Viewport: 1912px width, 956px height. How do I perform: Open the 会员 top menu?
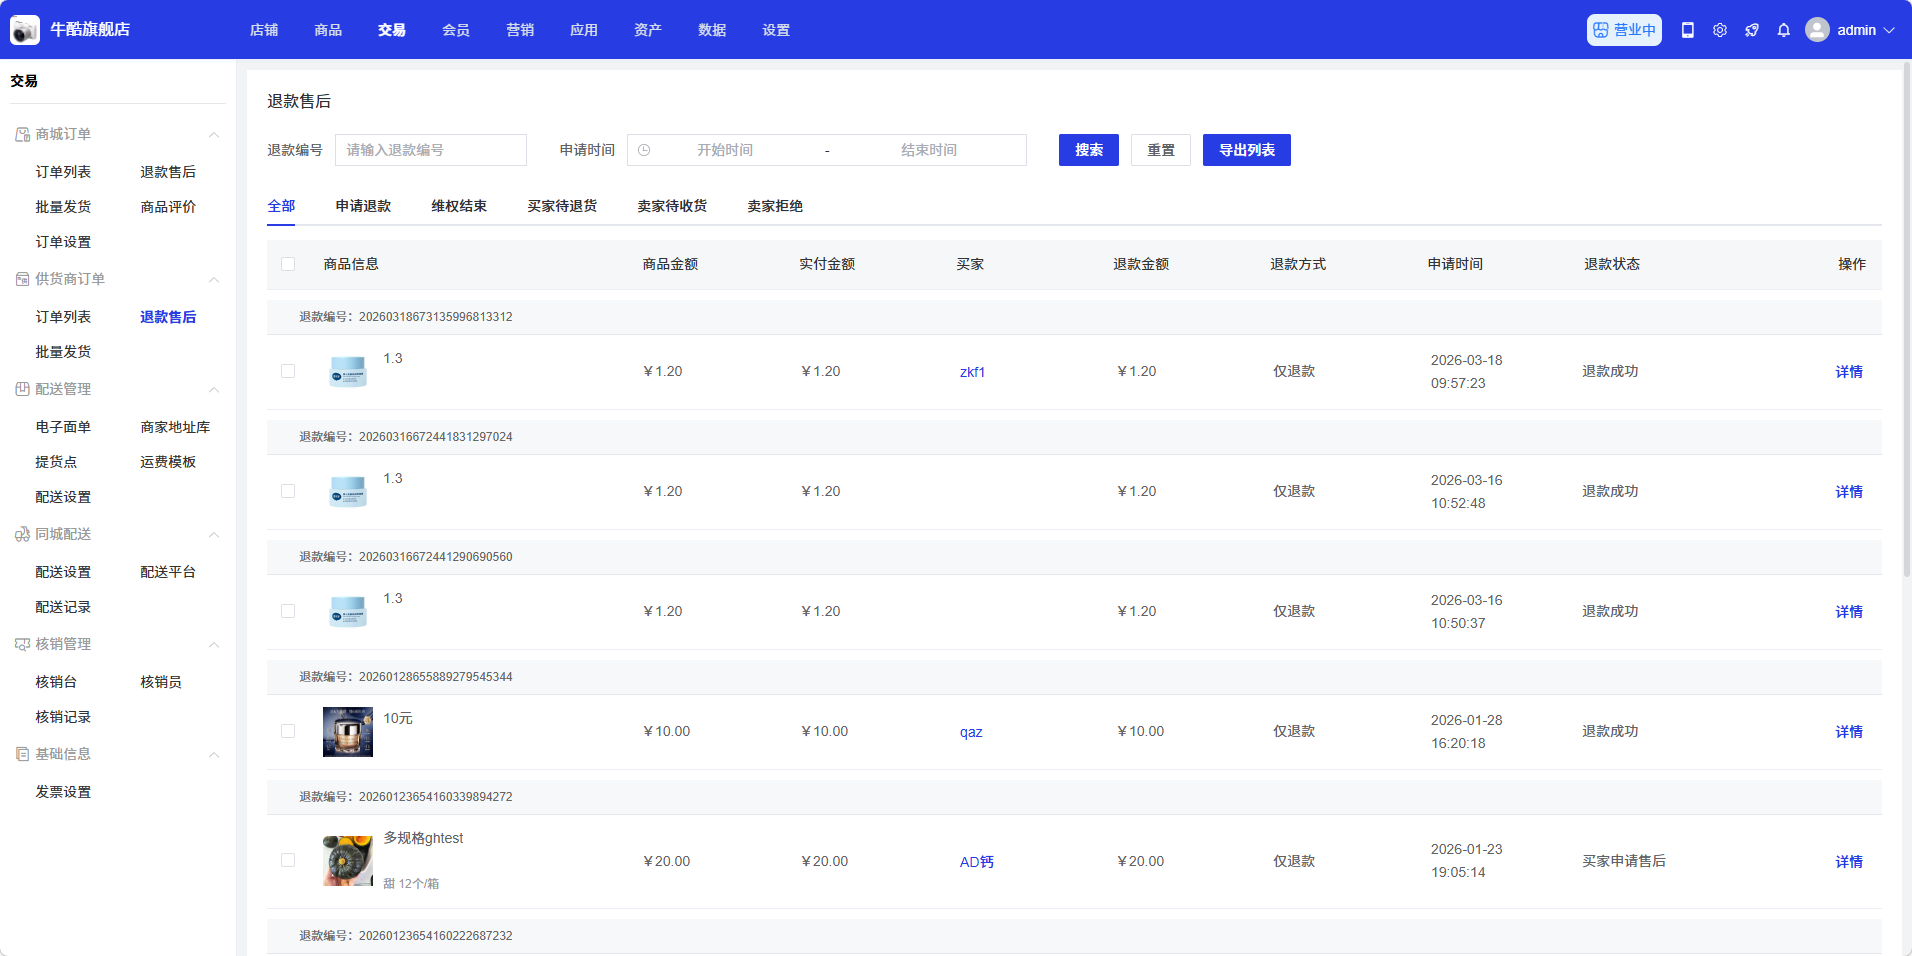point(456,30)
